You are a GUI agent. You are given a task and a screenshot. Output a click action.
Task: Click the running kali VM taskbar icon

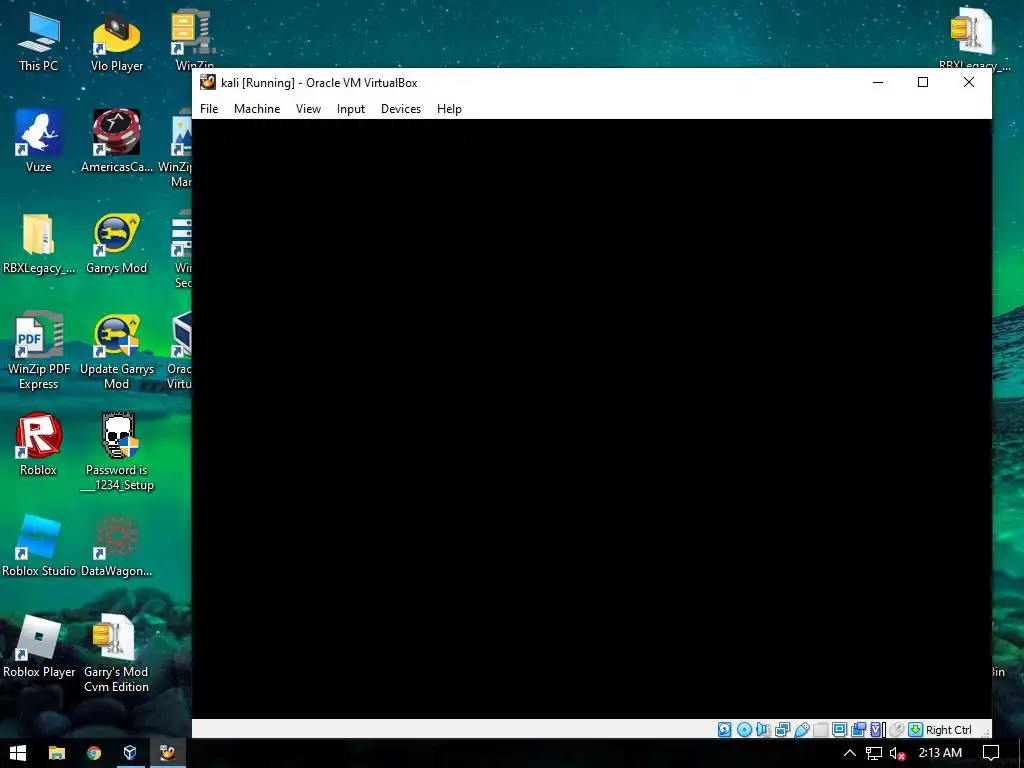(x=167, y=753)
